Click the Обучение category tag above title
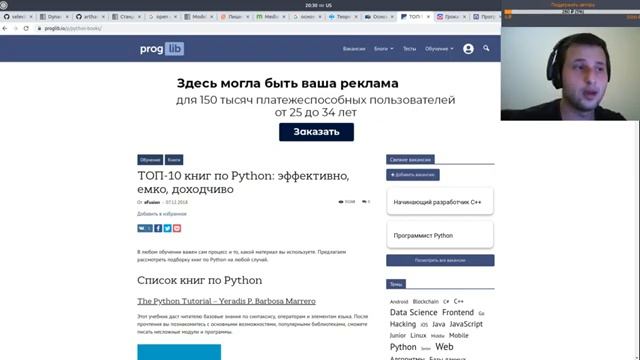The image size is (640, 360). 150,160
